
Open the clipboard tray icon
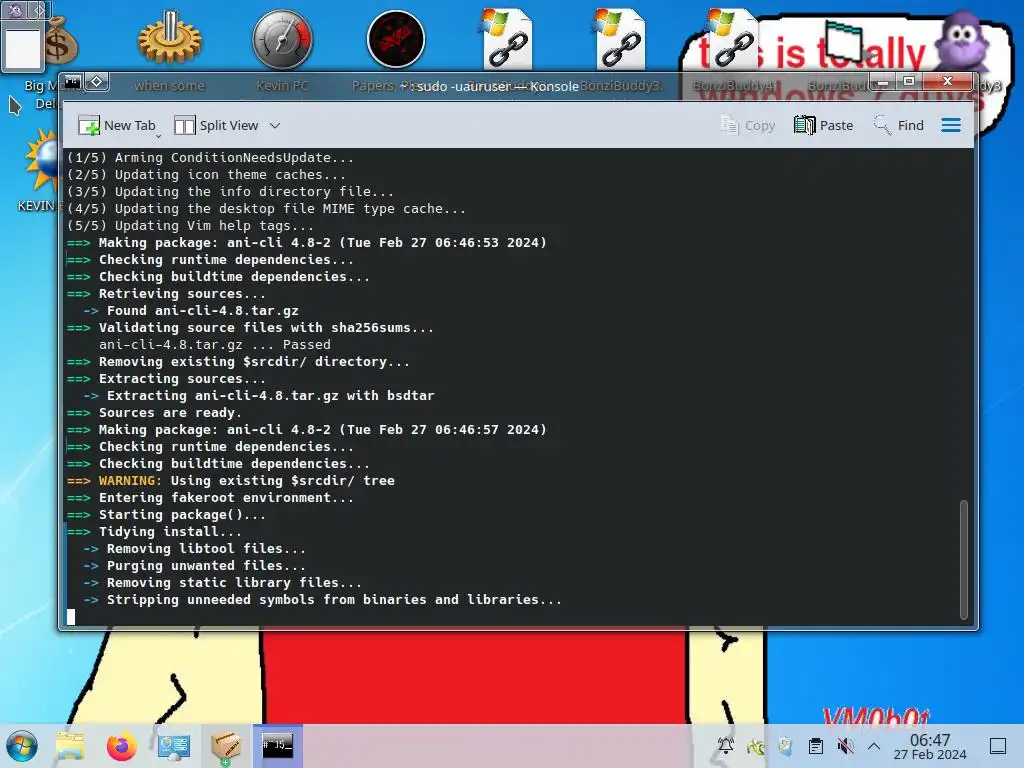tap(816, 746)
